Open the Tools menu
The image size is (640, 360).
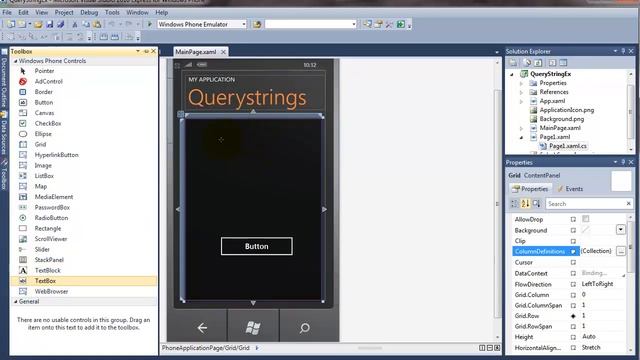pyautogui.click(x=112, y=13)
